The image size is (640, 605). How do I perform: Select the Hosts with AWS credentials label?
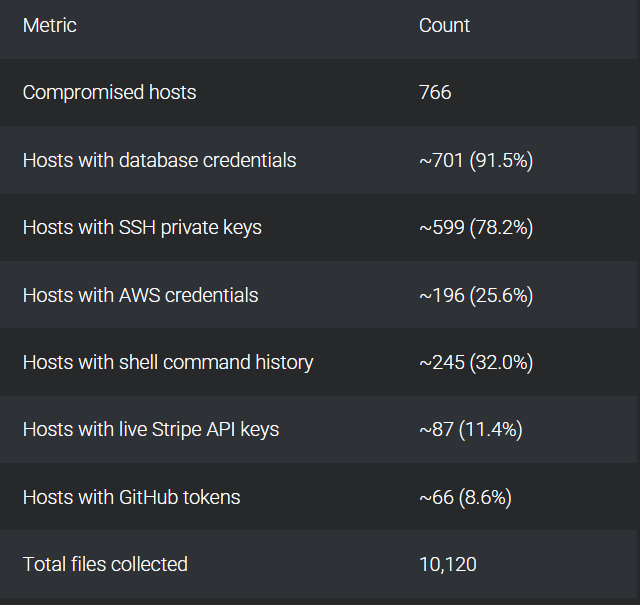coord(140,295)
